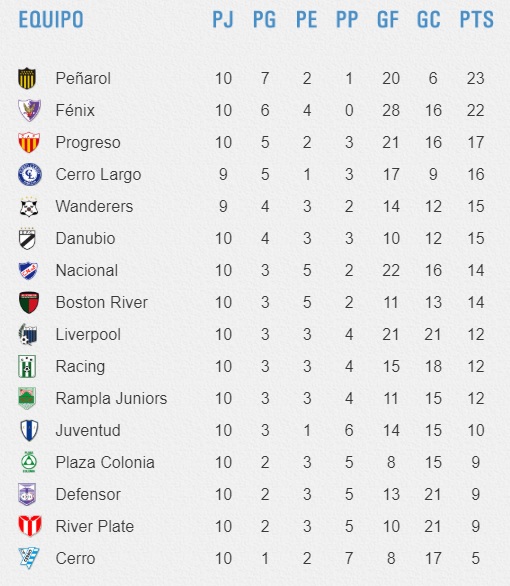Click the Defensor team name

click(x=88, y=494)
